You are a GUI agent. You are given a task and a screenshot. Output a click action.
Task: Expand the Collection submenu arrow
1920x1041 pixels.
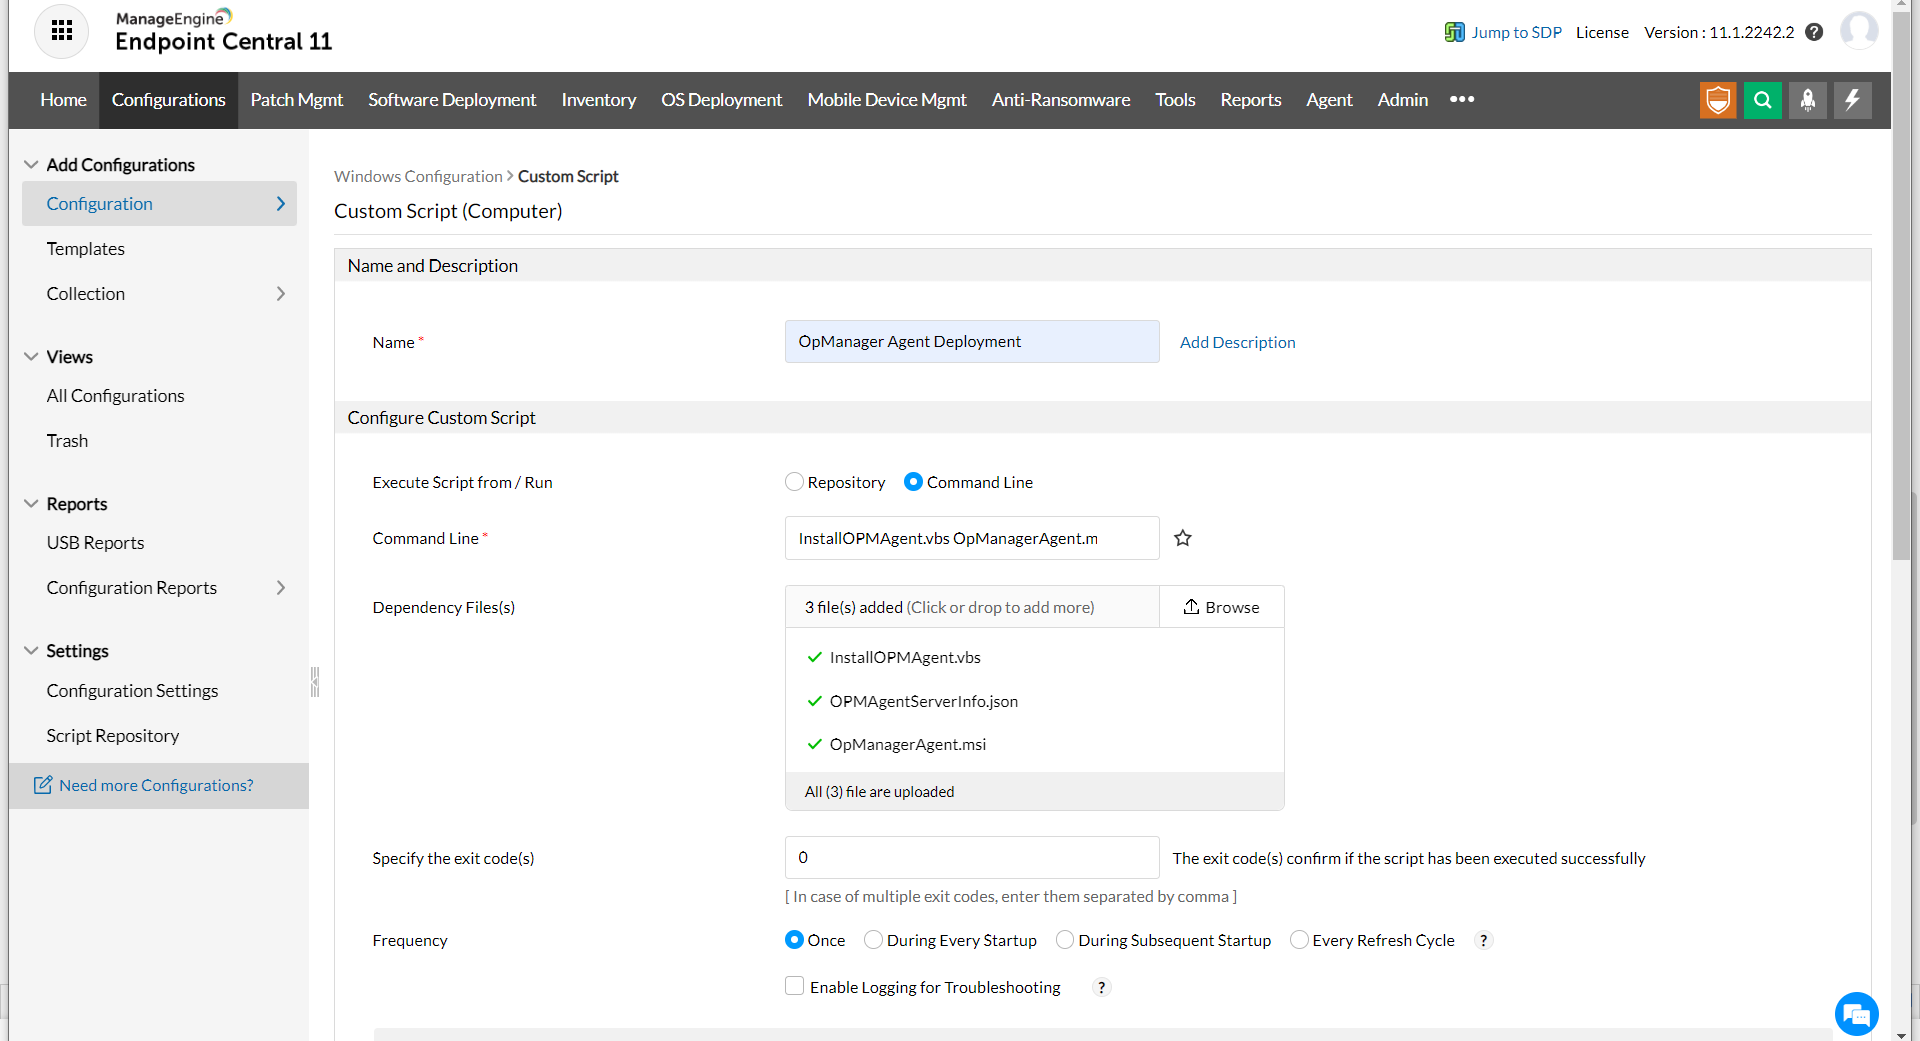(x=280, y=294)
